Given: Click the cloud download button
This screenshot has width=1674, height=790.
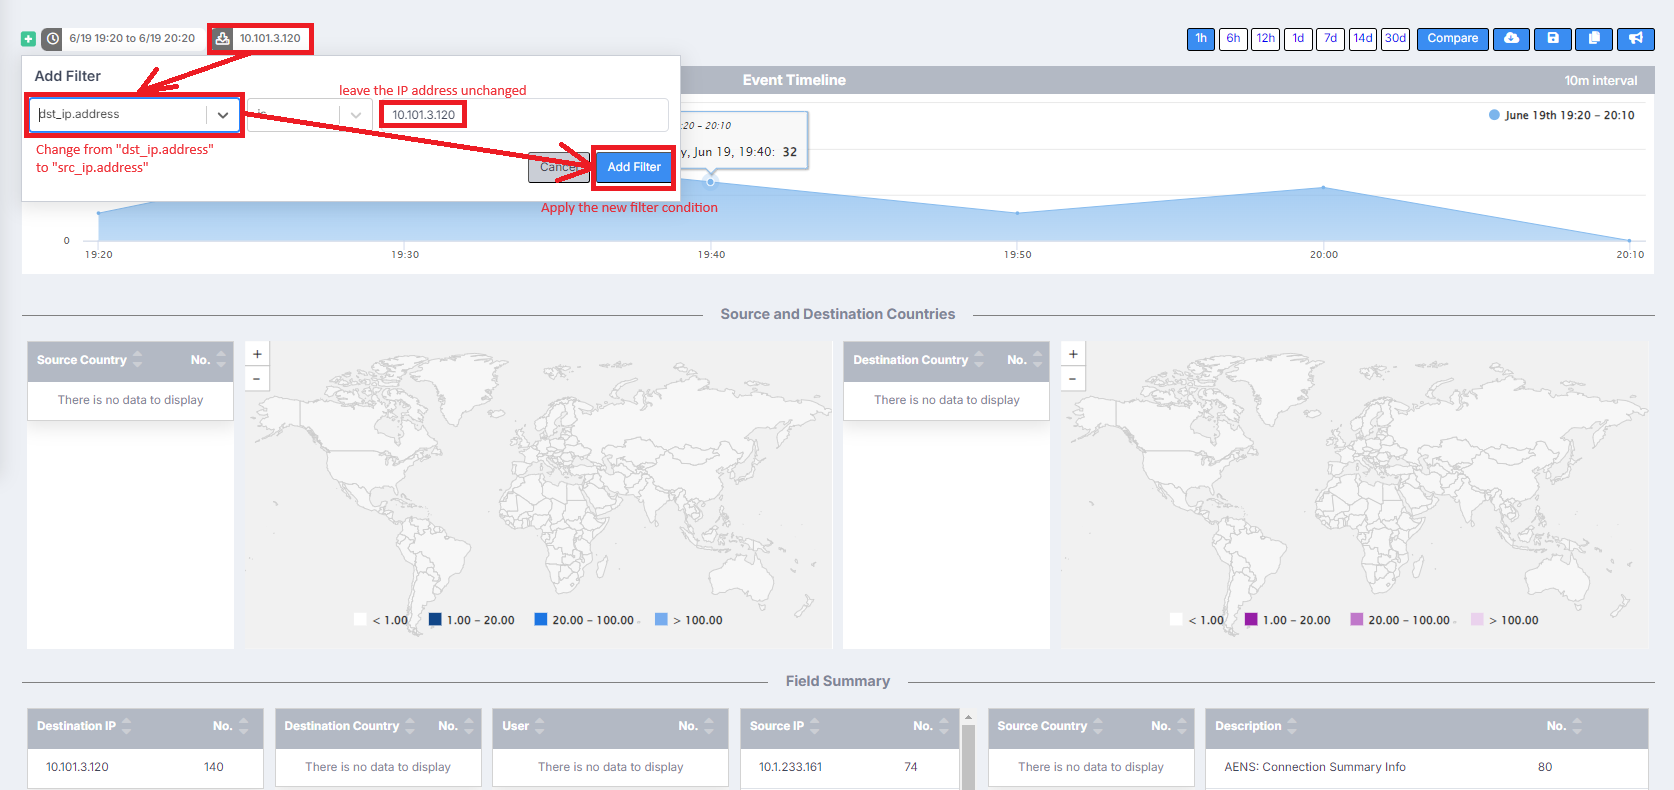Looking at the screenshot, I should [x=1512, y=39].
